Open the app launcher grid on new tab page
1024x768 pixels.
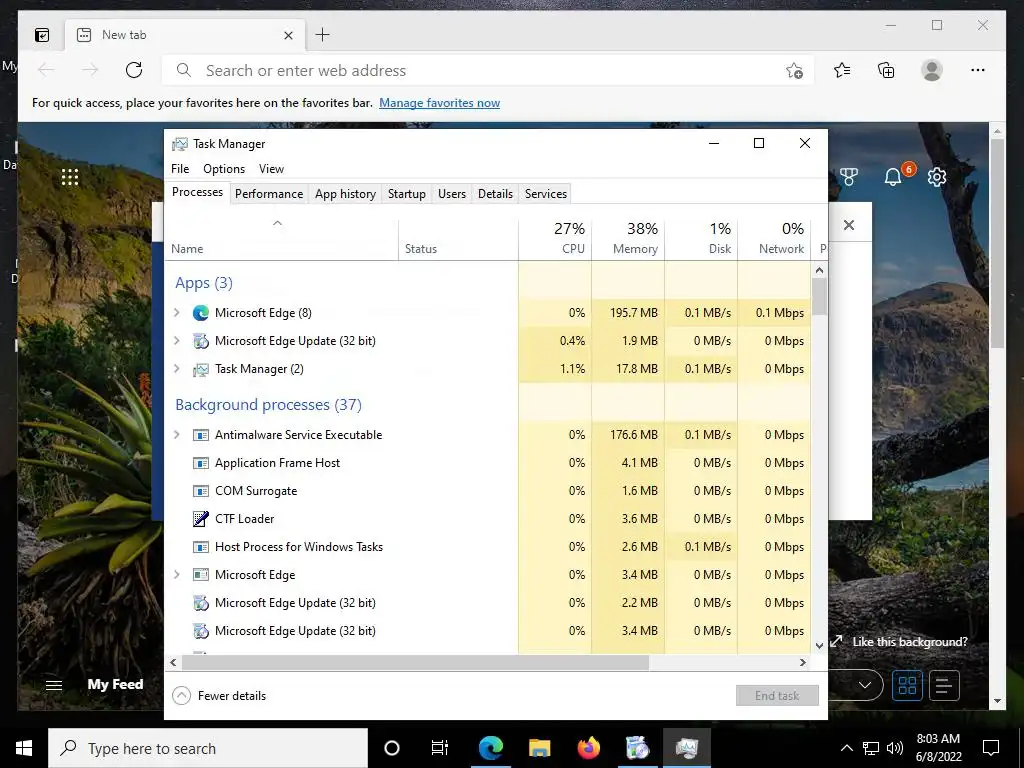click(70, 177)
